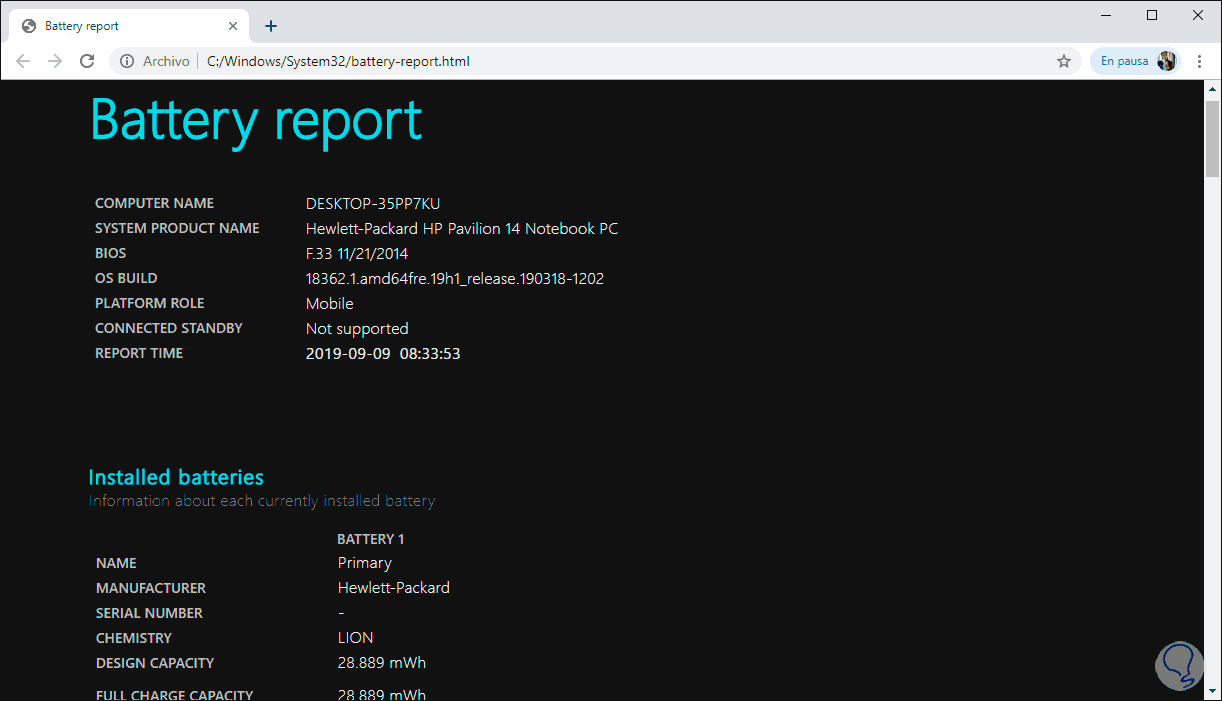
Task: Minimize the Chrome window
Action: coord(1106,15)
